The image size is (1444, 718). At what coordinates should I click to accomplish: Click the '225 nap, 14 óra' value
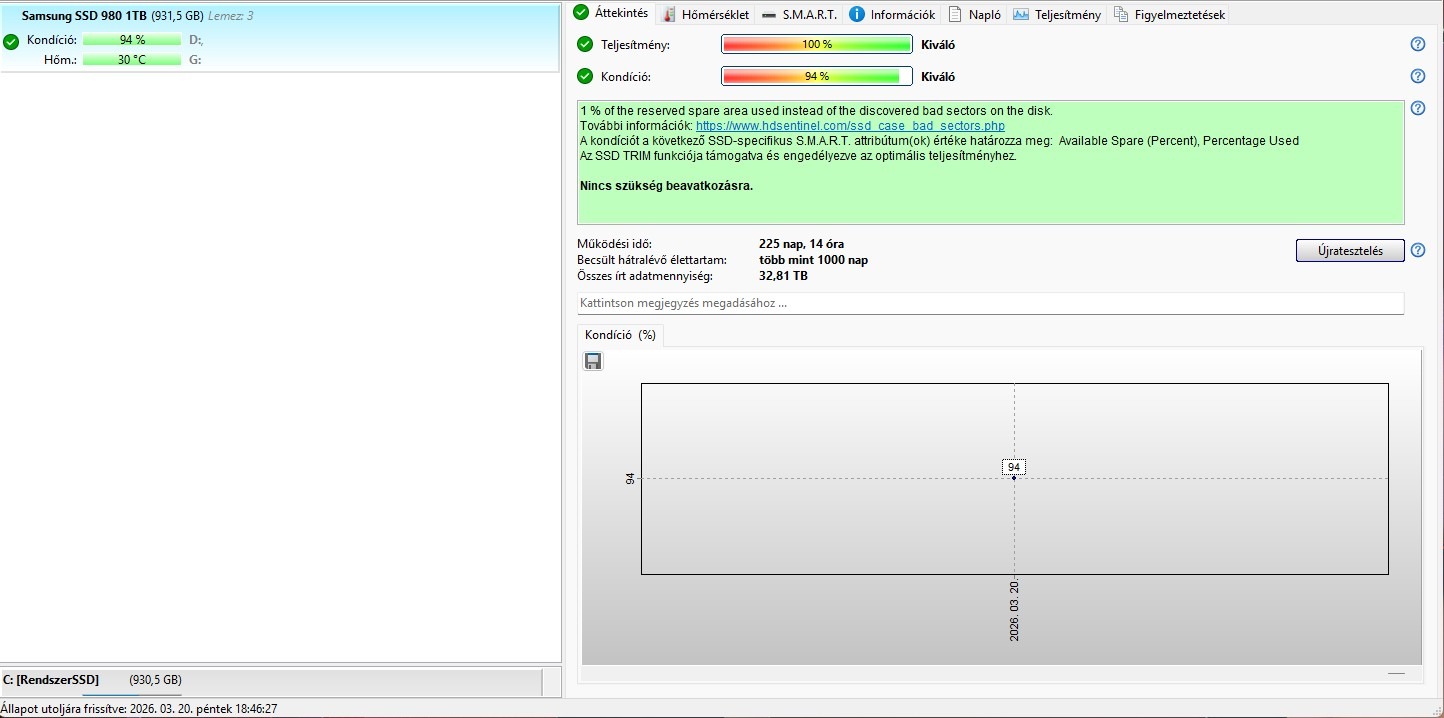pyautogui.click(x=801, y=244)
